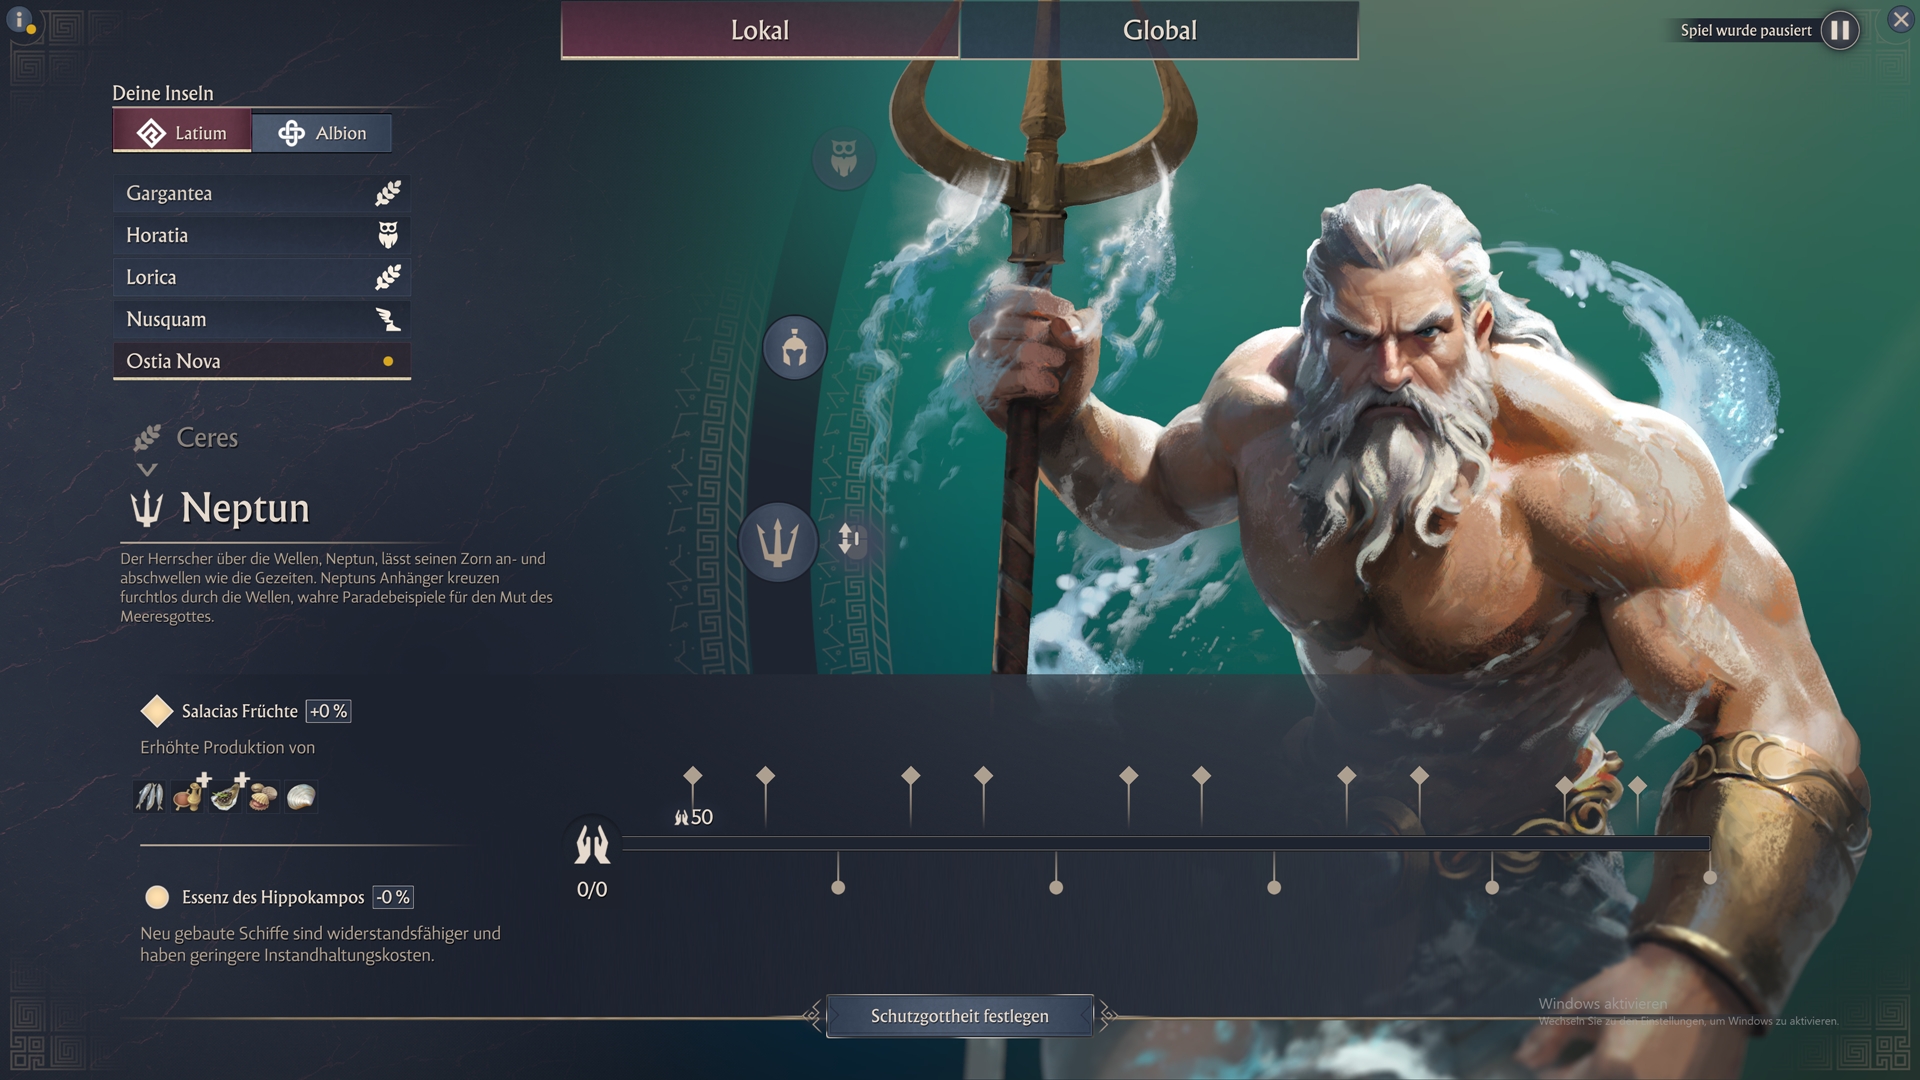
Task: Select the Gargantea island row
Action: (261, 193)
